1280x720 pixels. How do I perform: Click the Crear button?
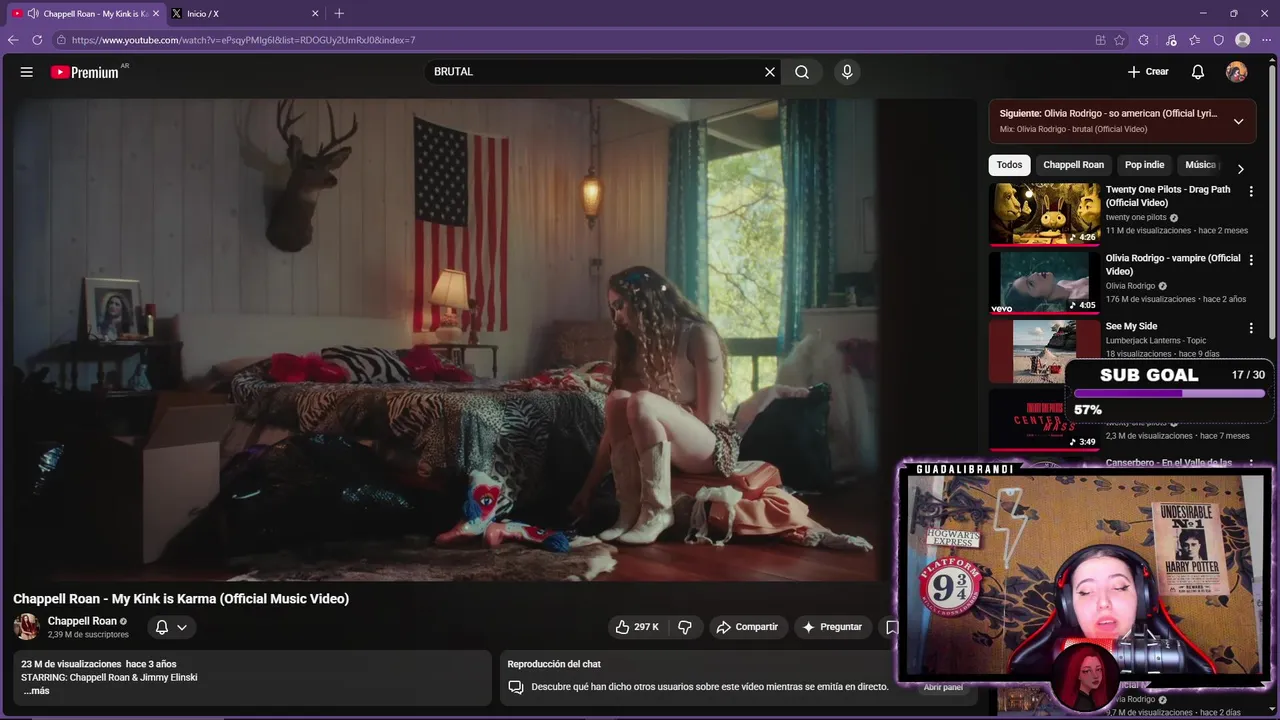click(1148, 72)
